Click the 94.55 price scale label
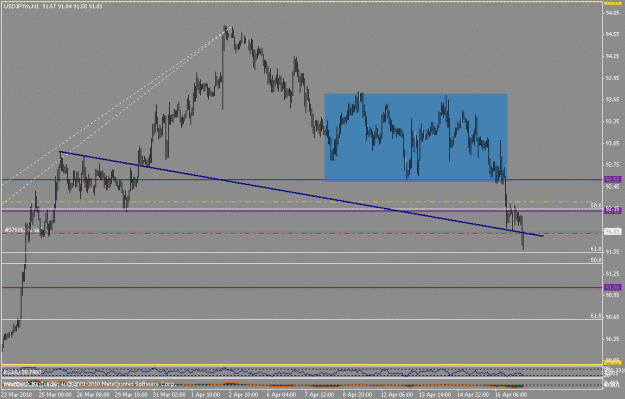625x399 pixels. pyautogui.click(x=612, y=35)
